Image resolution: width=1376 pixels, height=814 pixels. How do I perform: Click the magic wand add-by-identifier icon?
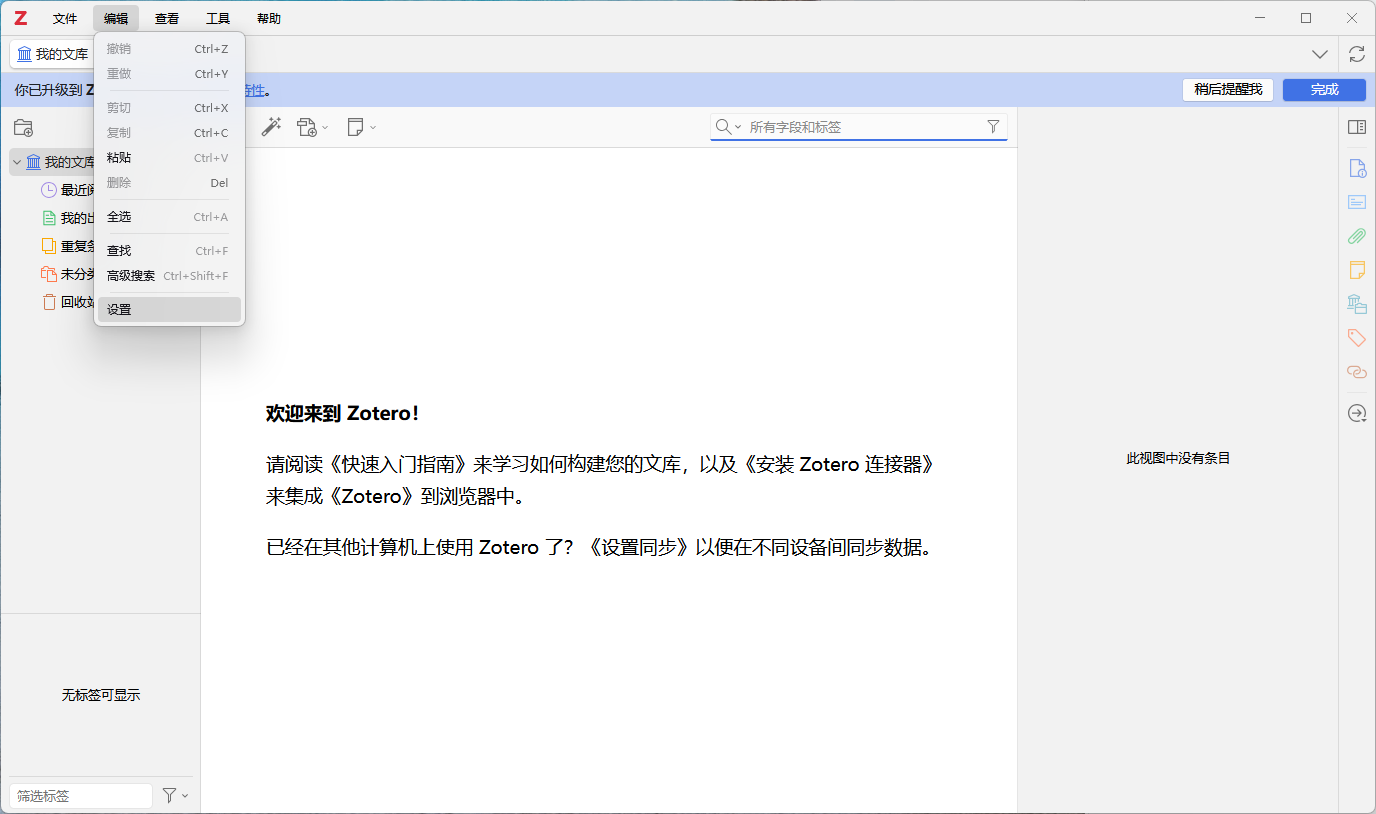click(x=271, y=127)
